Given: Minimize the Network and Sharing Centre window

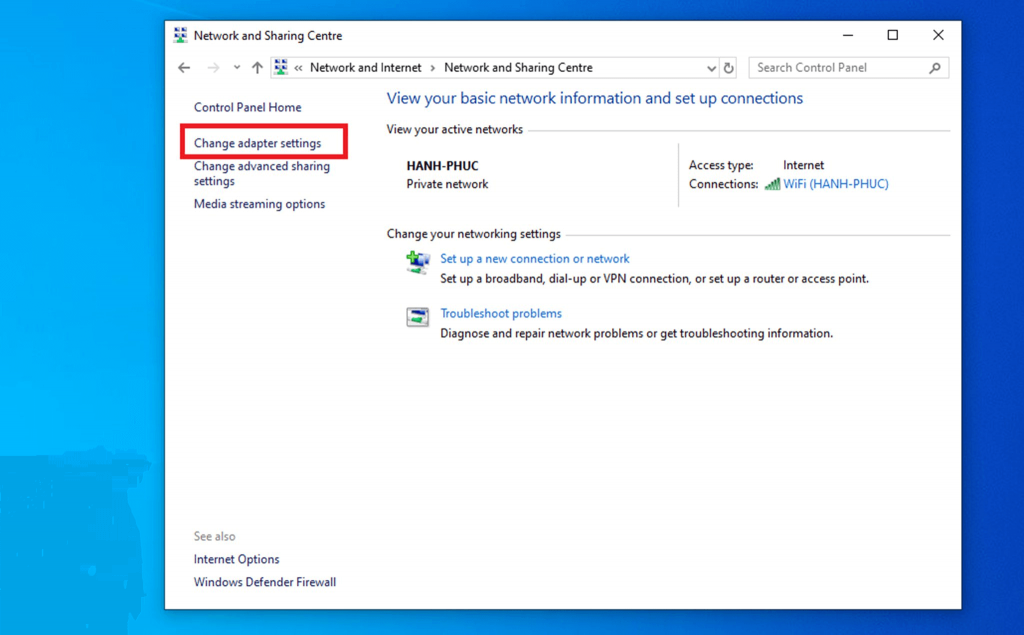Looking at the screenshot, I should coord(848,35).
